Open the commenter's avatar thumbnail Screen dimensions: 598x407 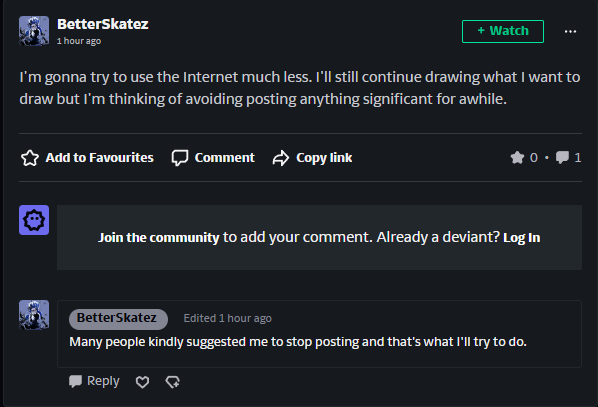pos(34,315)
